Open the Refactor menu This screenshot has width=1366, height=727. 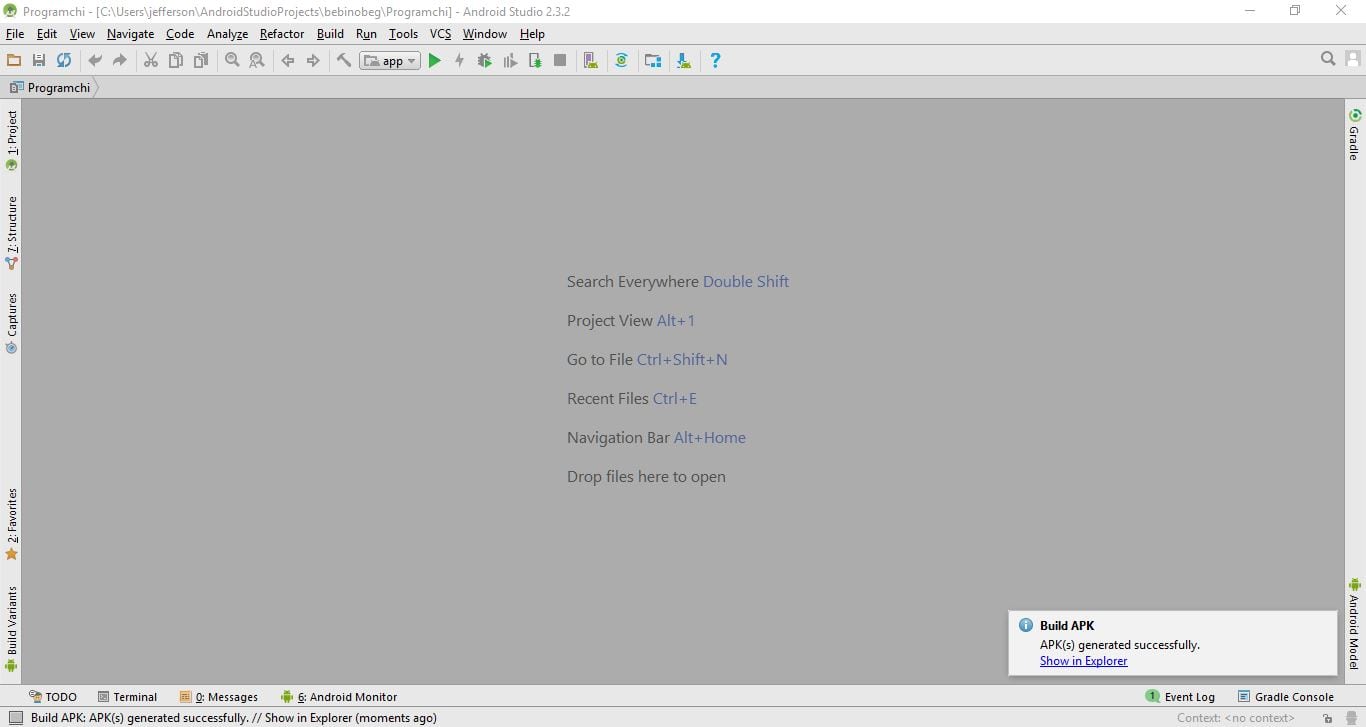click(x=282, y=34)
